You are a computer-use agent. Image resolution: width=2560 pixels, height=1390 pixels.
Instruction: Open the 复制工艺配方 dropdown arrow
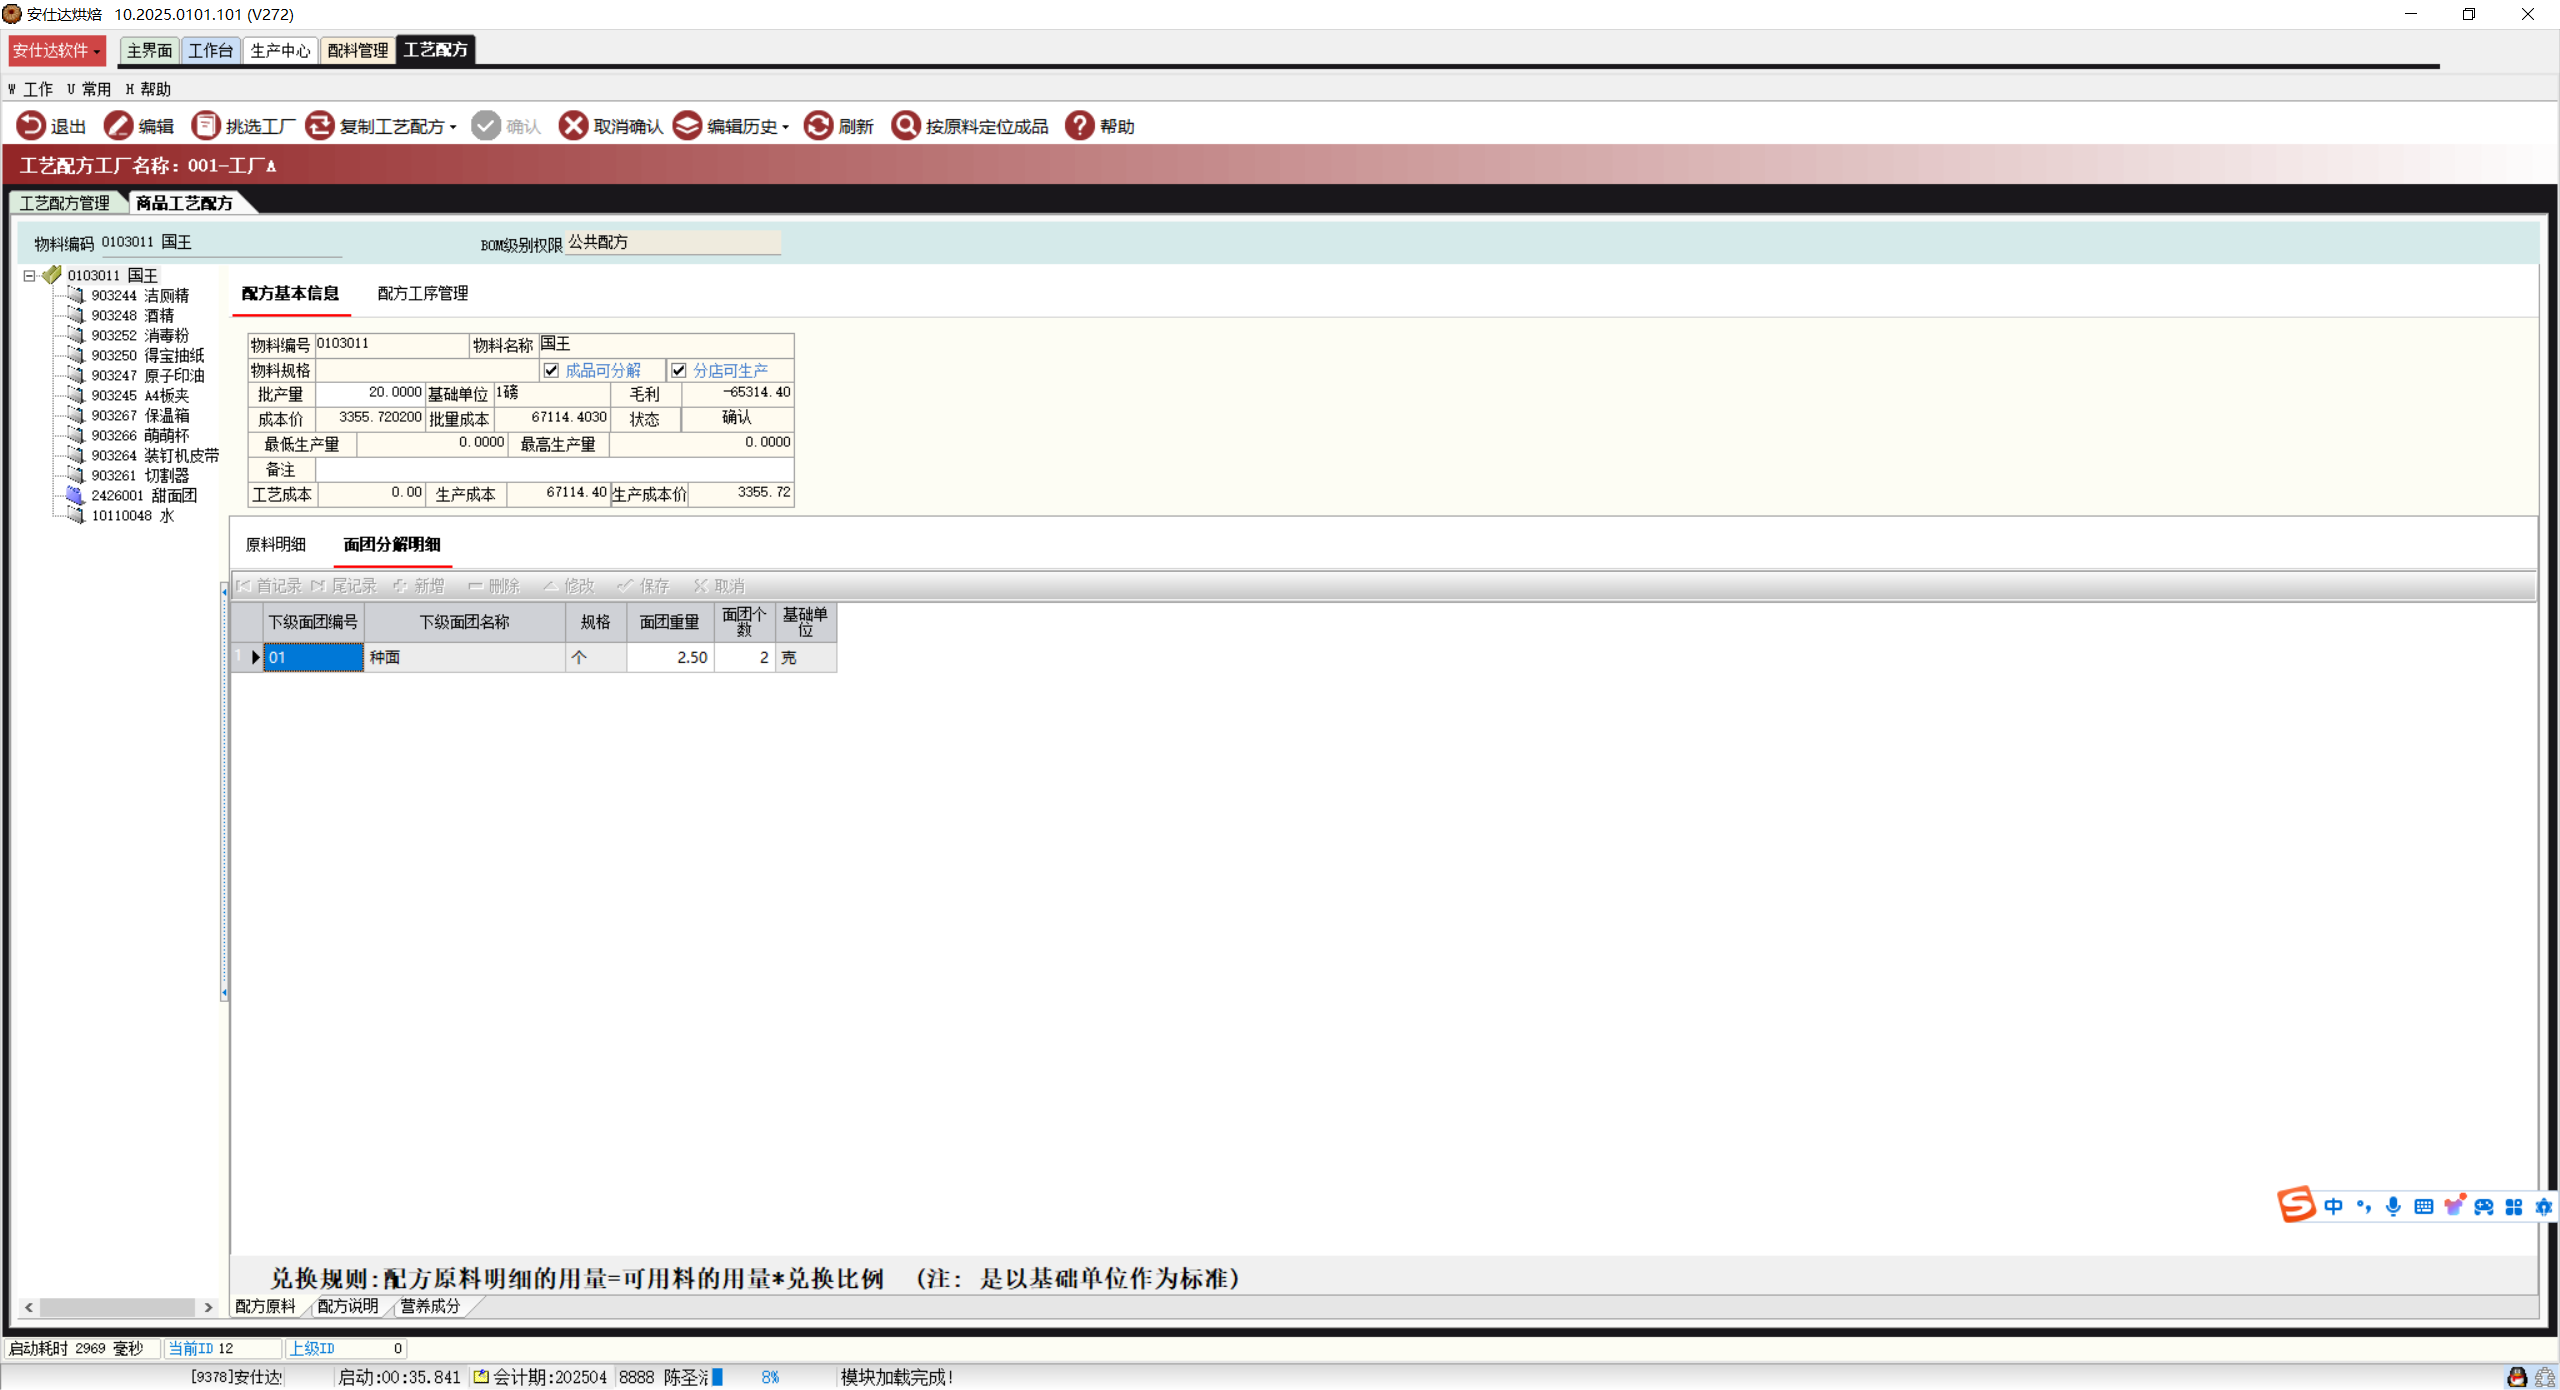453,128
